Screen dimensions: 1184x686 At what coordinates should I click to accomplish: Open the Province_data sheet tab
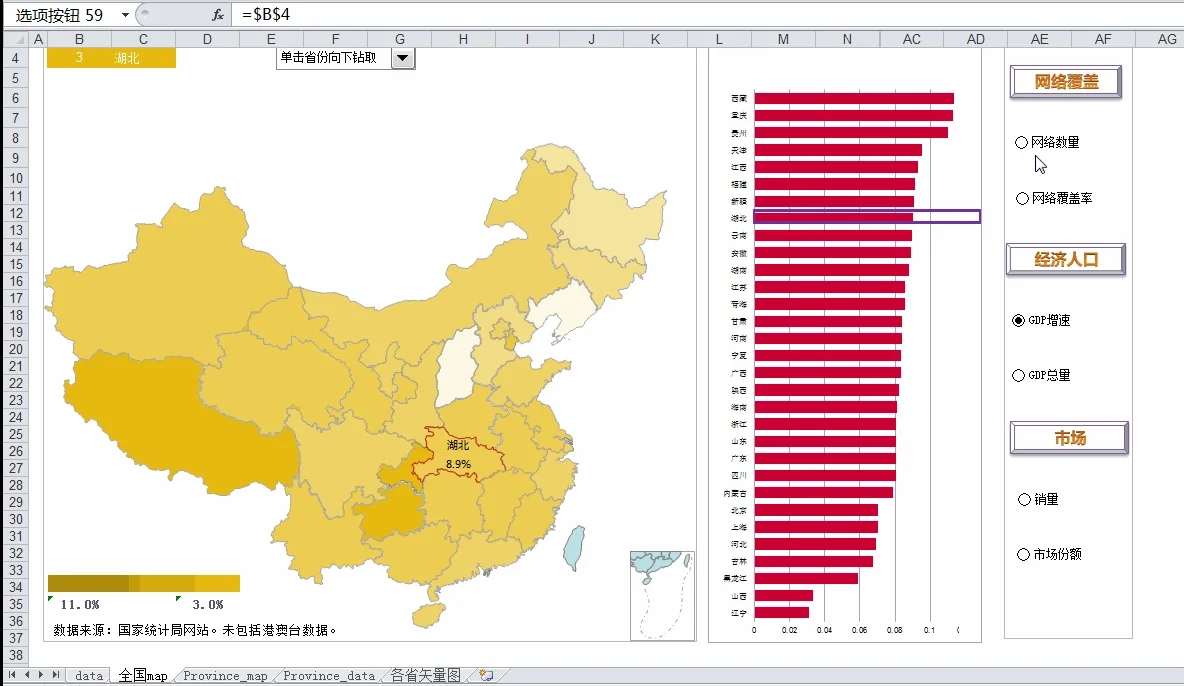pyautogui.click(x=328, y=675)
